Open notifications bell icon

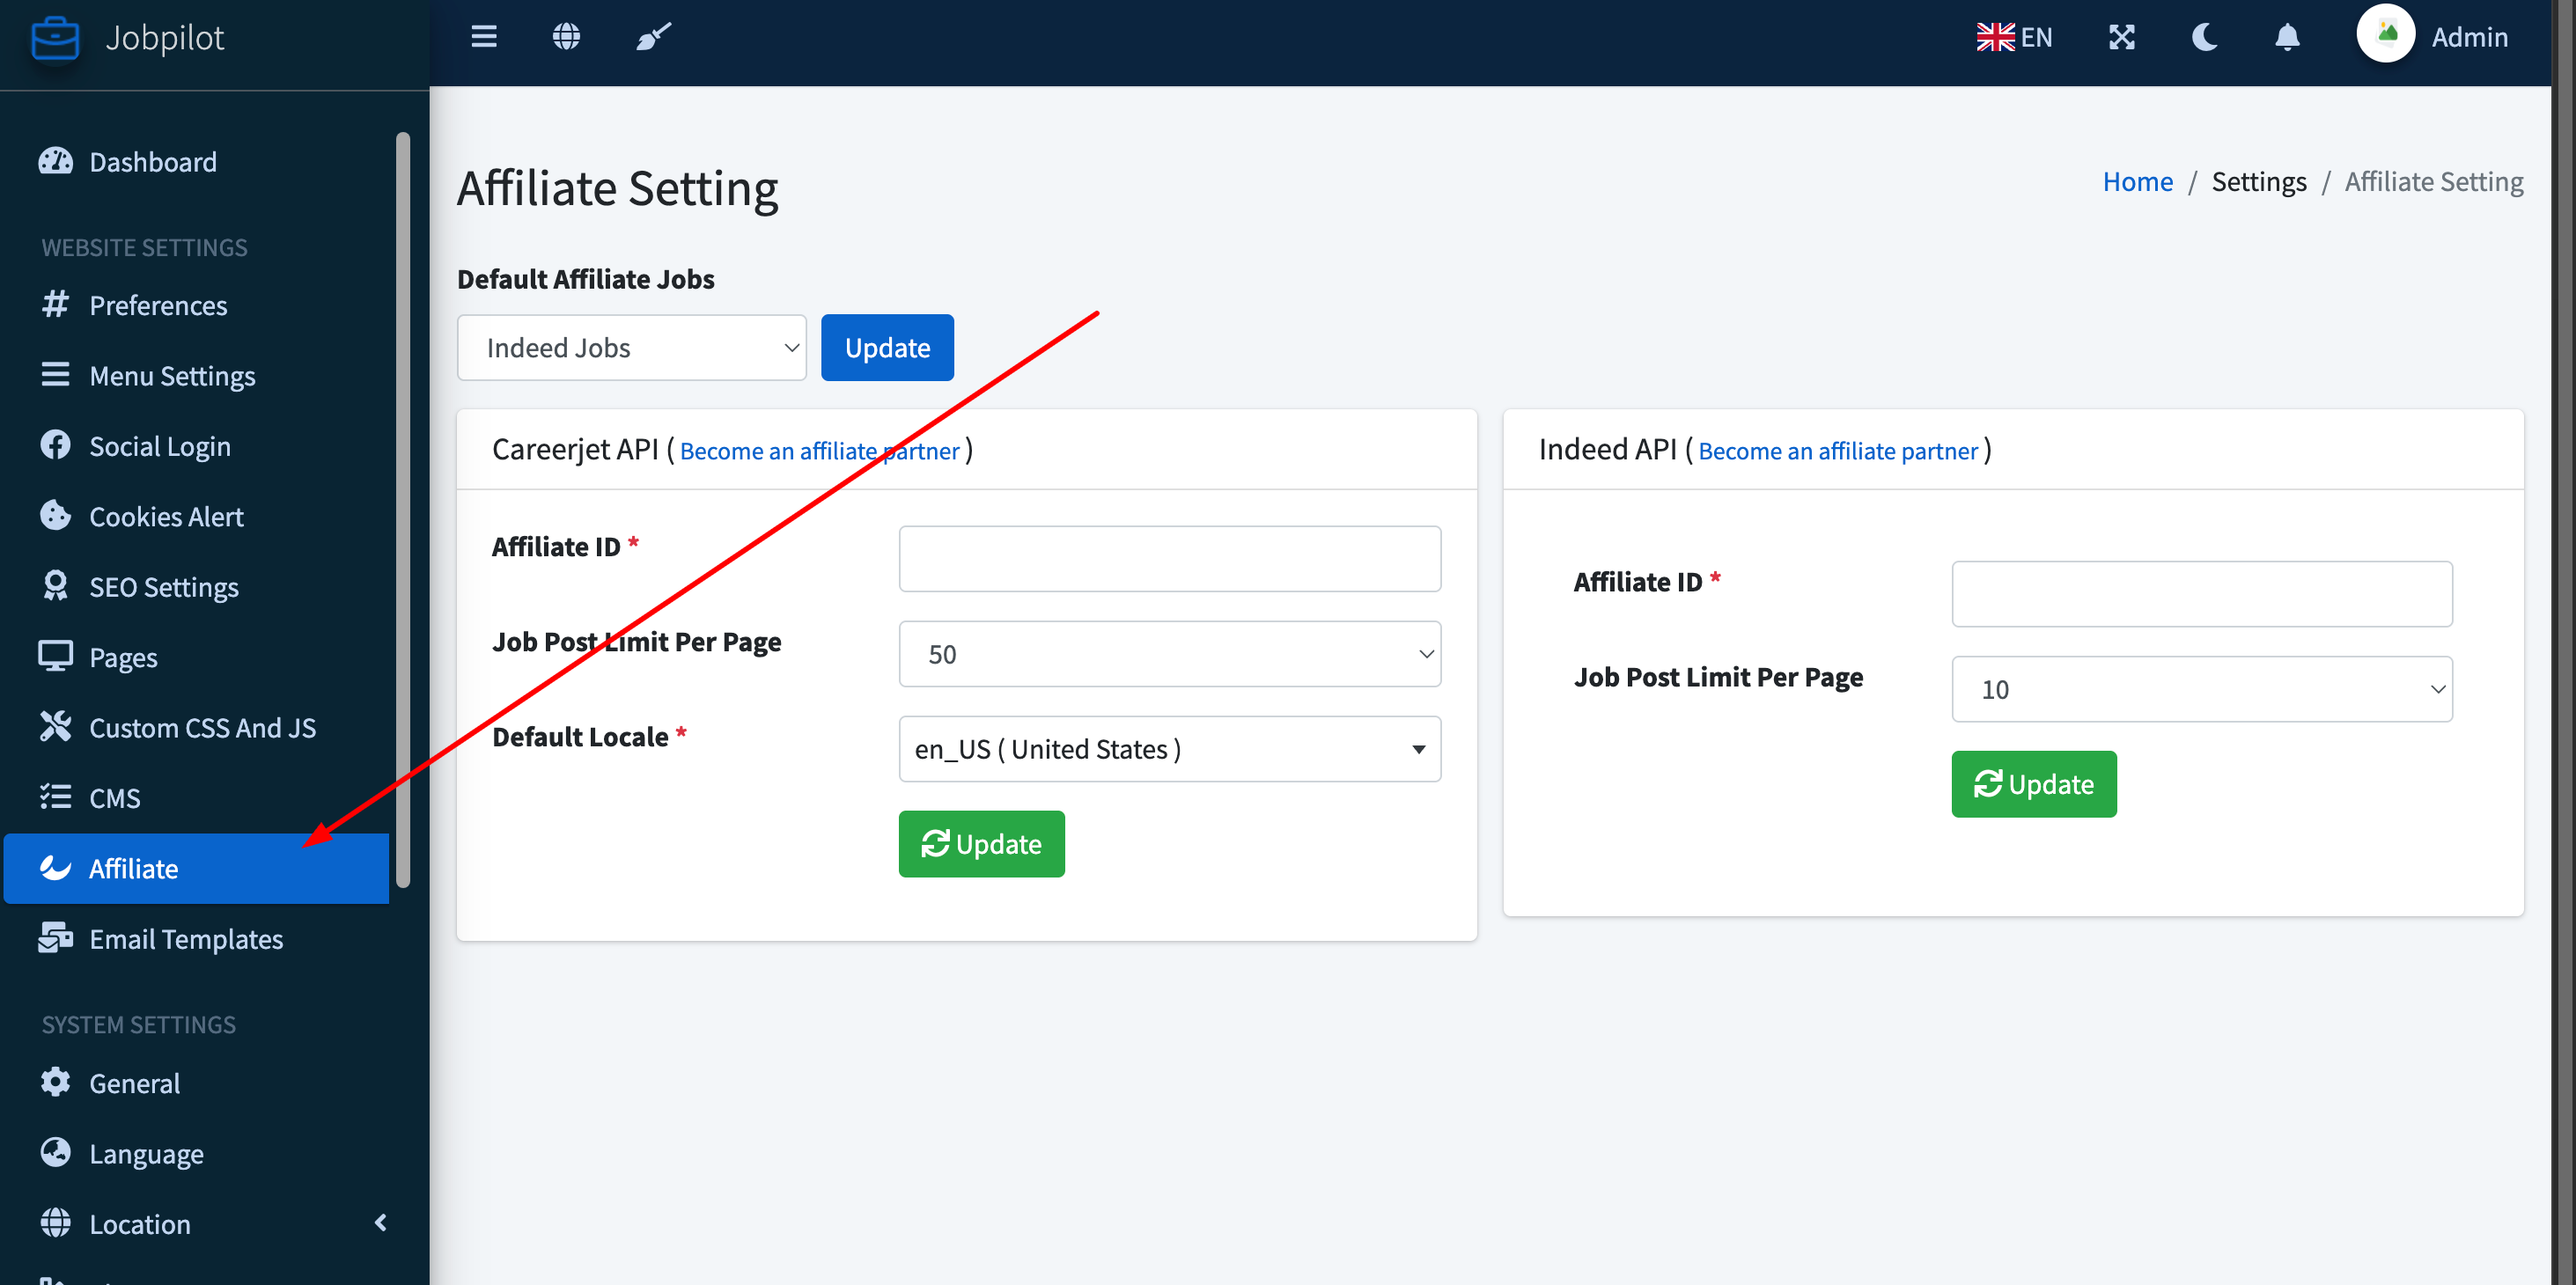point(2287,37)
